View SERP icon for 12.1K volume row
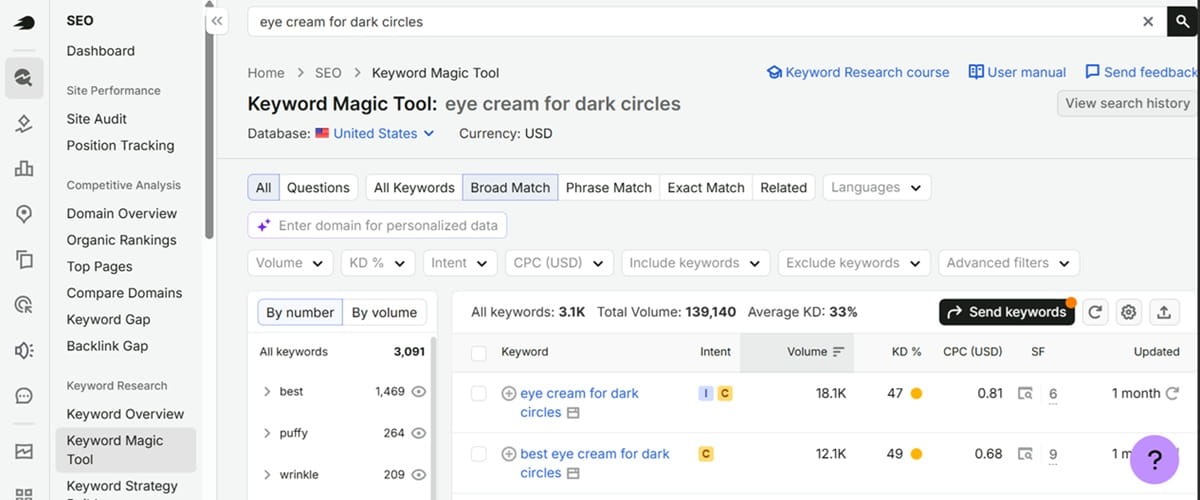The image size is (1200, 500). point(1025,454)
